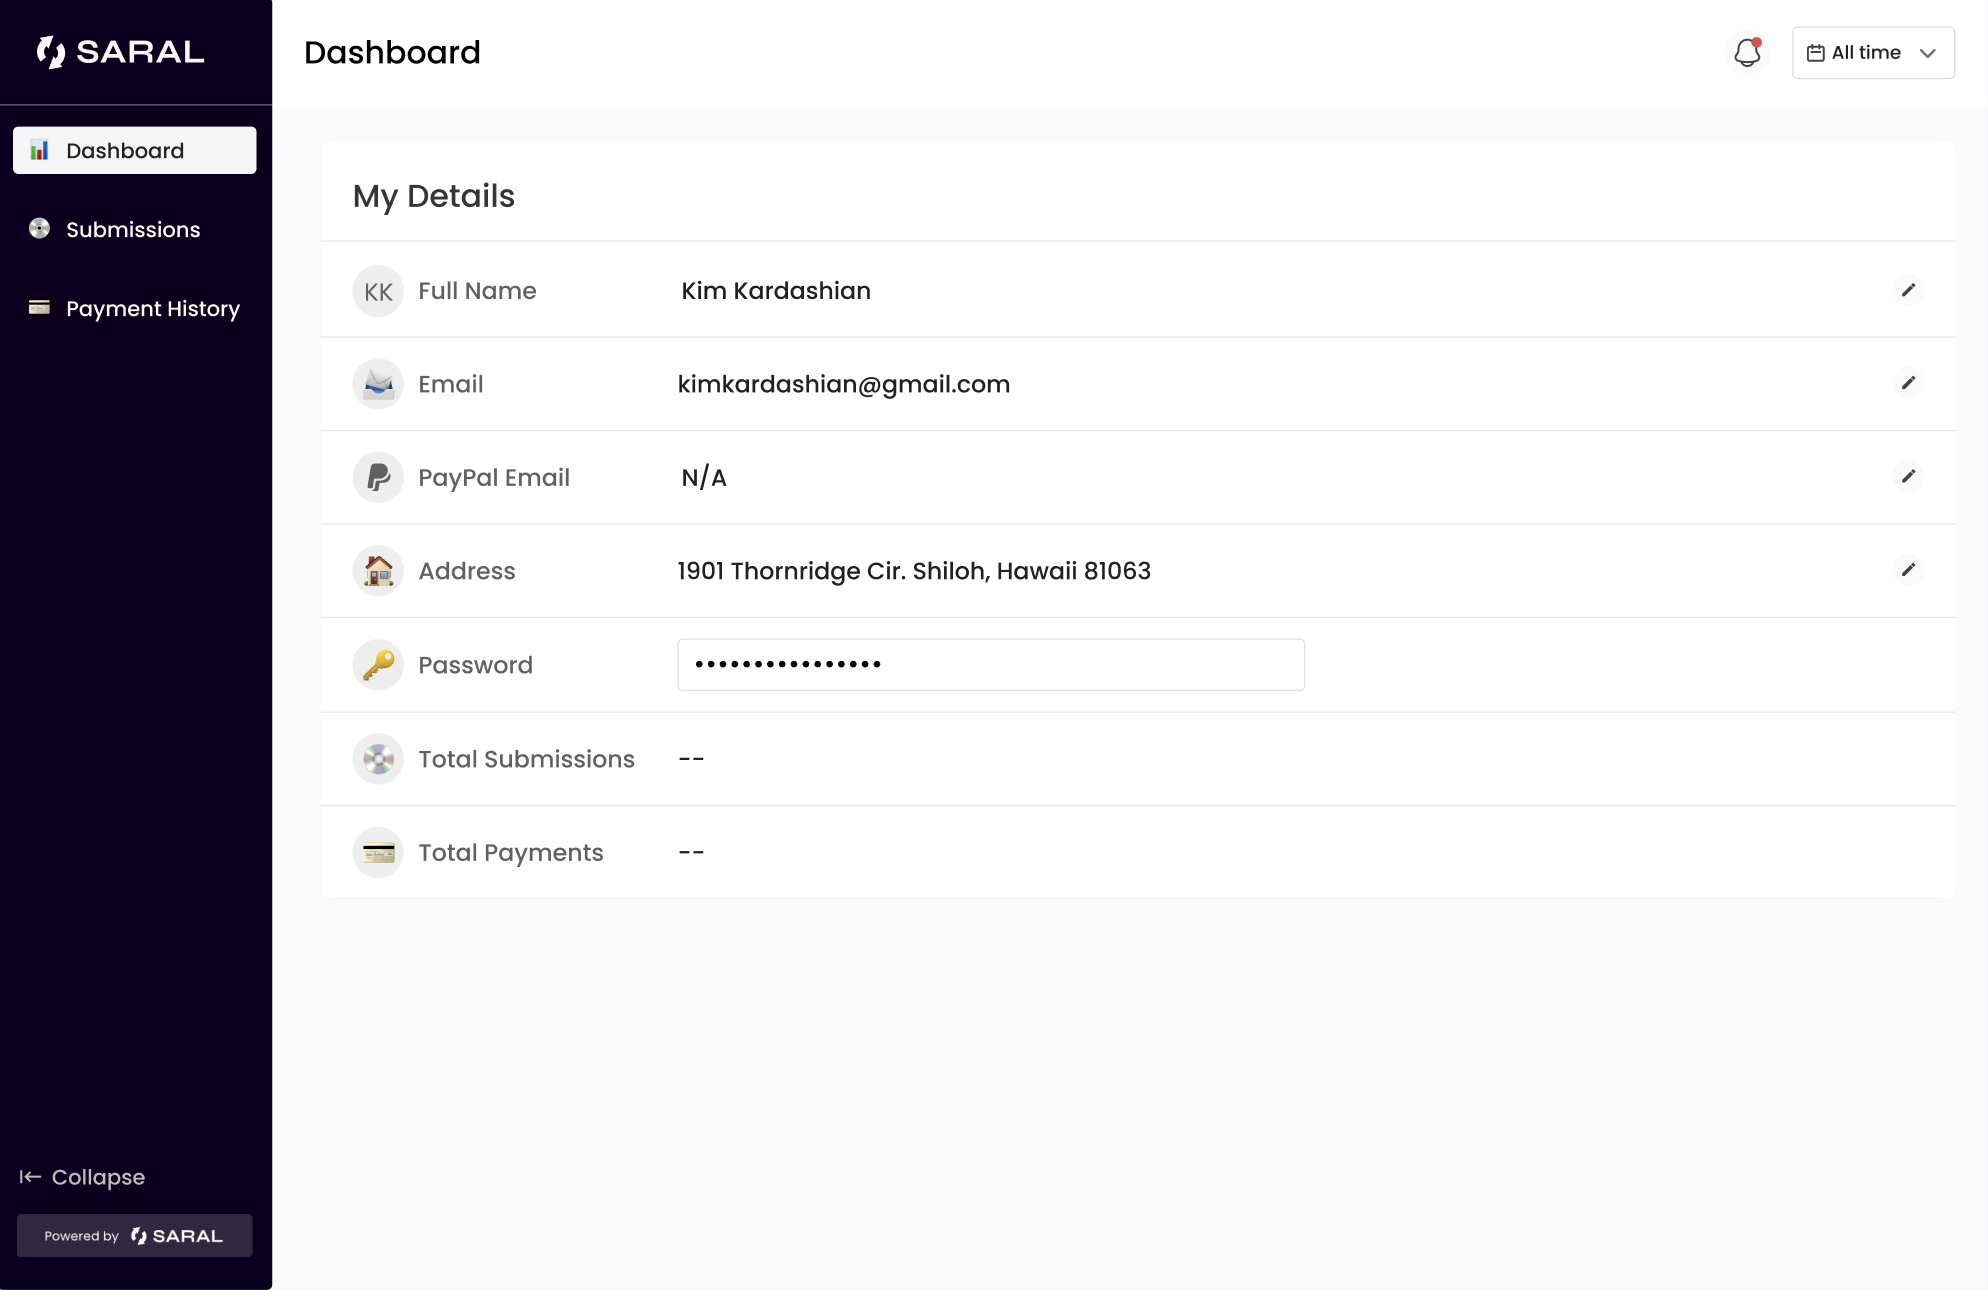Click the Dashboard bar chart icon

click(x=39, y=150)
